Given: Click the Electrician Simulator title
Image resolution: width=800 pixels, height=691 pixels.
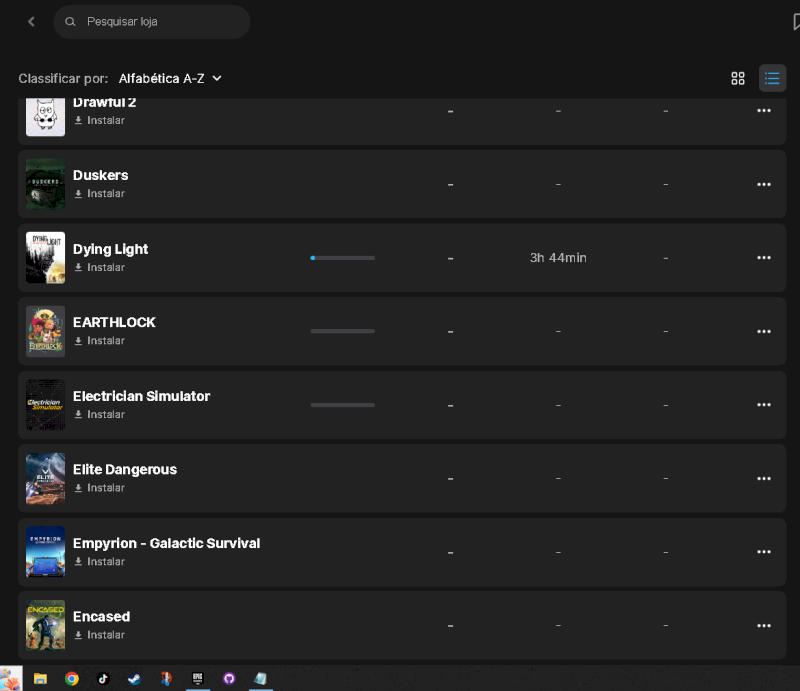Looking at the screenshot, I should click(141, 396).
